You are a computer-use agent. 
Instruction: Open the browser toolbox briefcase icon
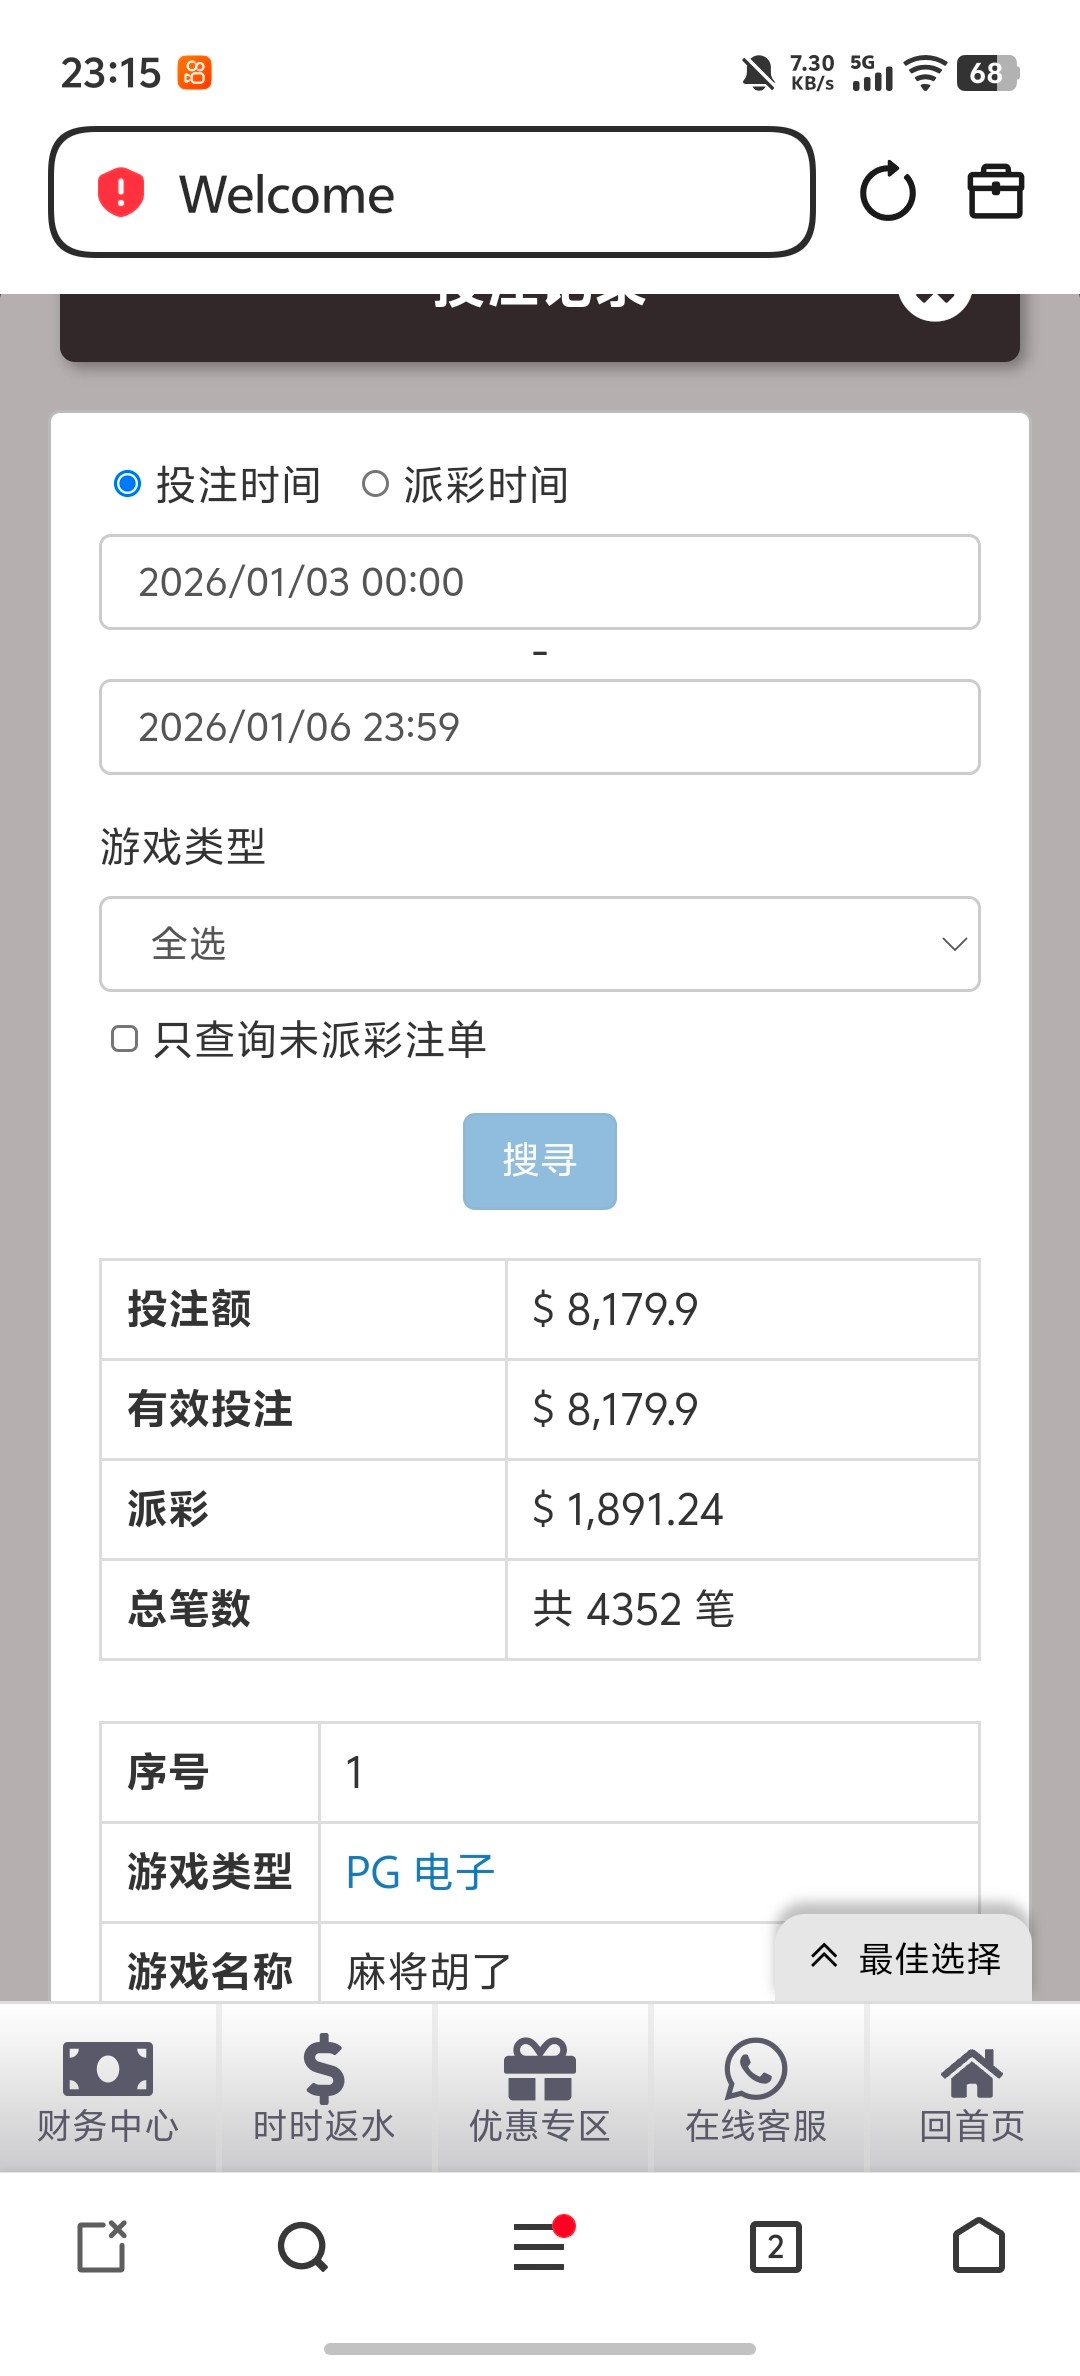coord(995,192)
